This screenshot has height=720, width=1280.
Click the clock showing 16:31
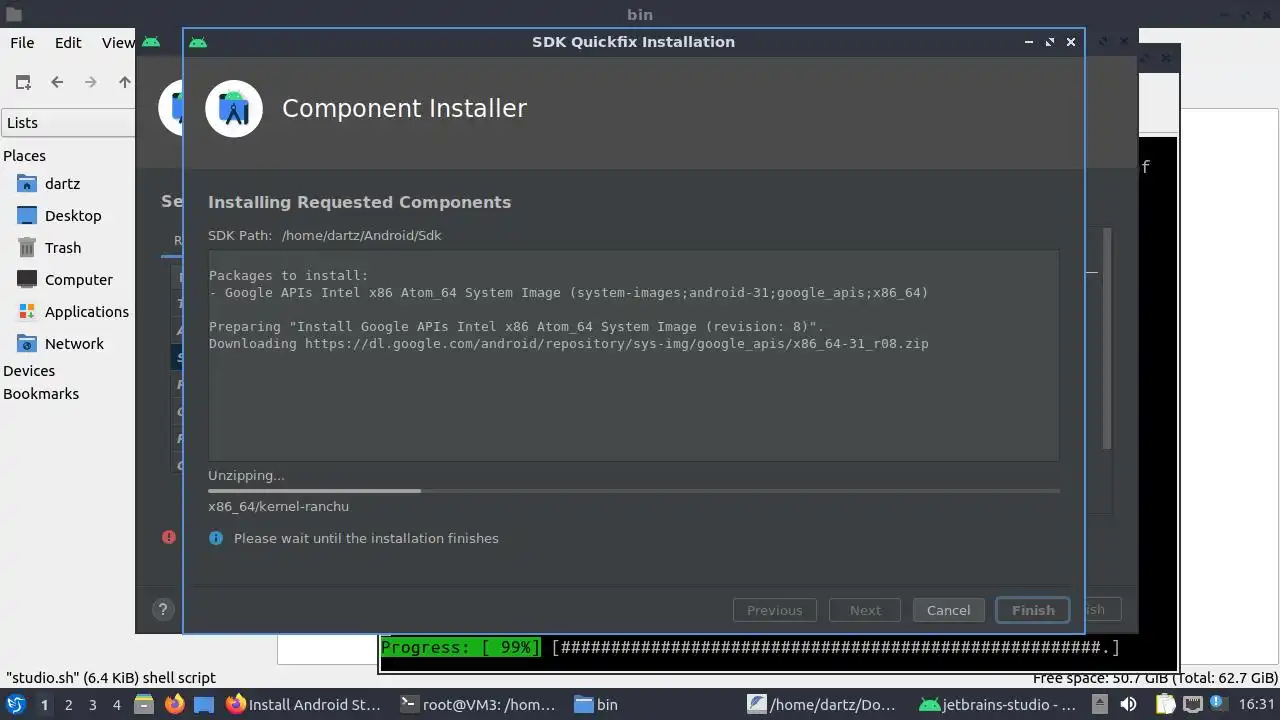point(1257,704)
